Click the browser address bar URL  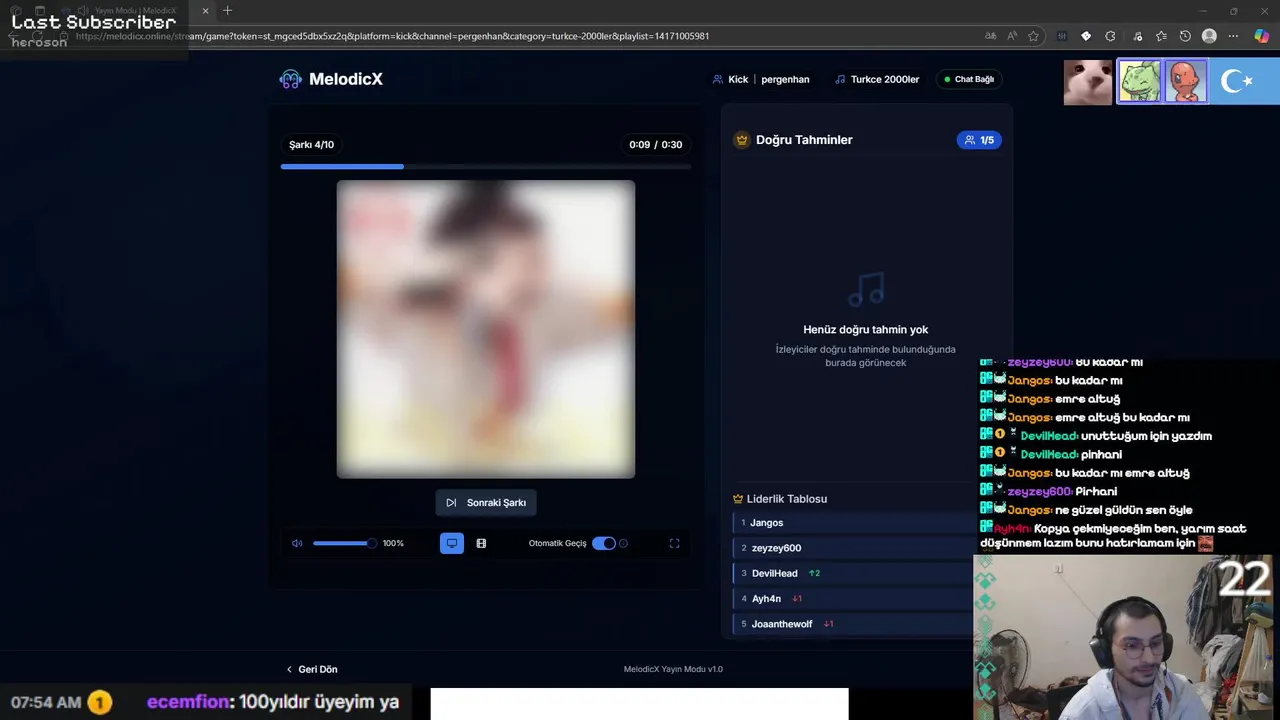(392, 36)
